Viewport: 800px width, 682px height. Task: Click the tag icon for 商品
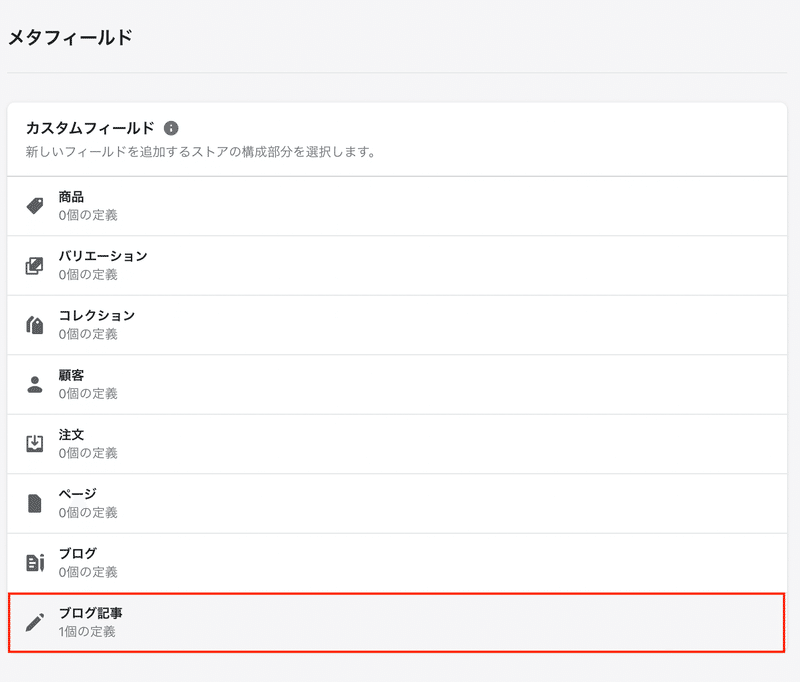click(35, 206)
